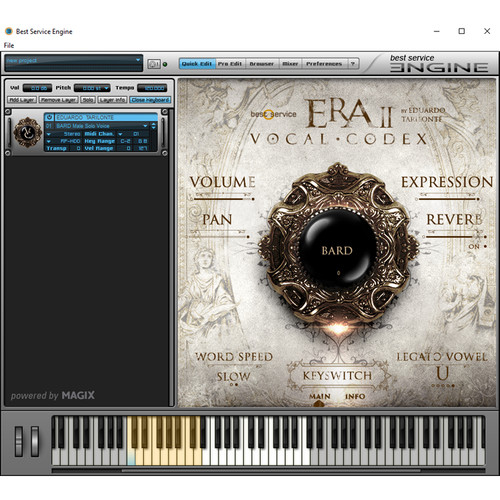This screenshot has width=500, height=500.
Task: Click the KEYSWITCH button
Action: click(337, 376)
